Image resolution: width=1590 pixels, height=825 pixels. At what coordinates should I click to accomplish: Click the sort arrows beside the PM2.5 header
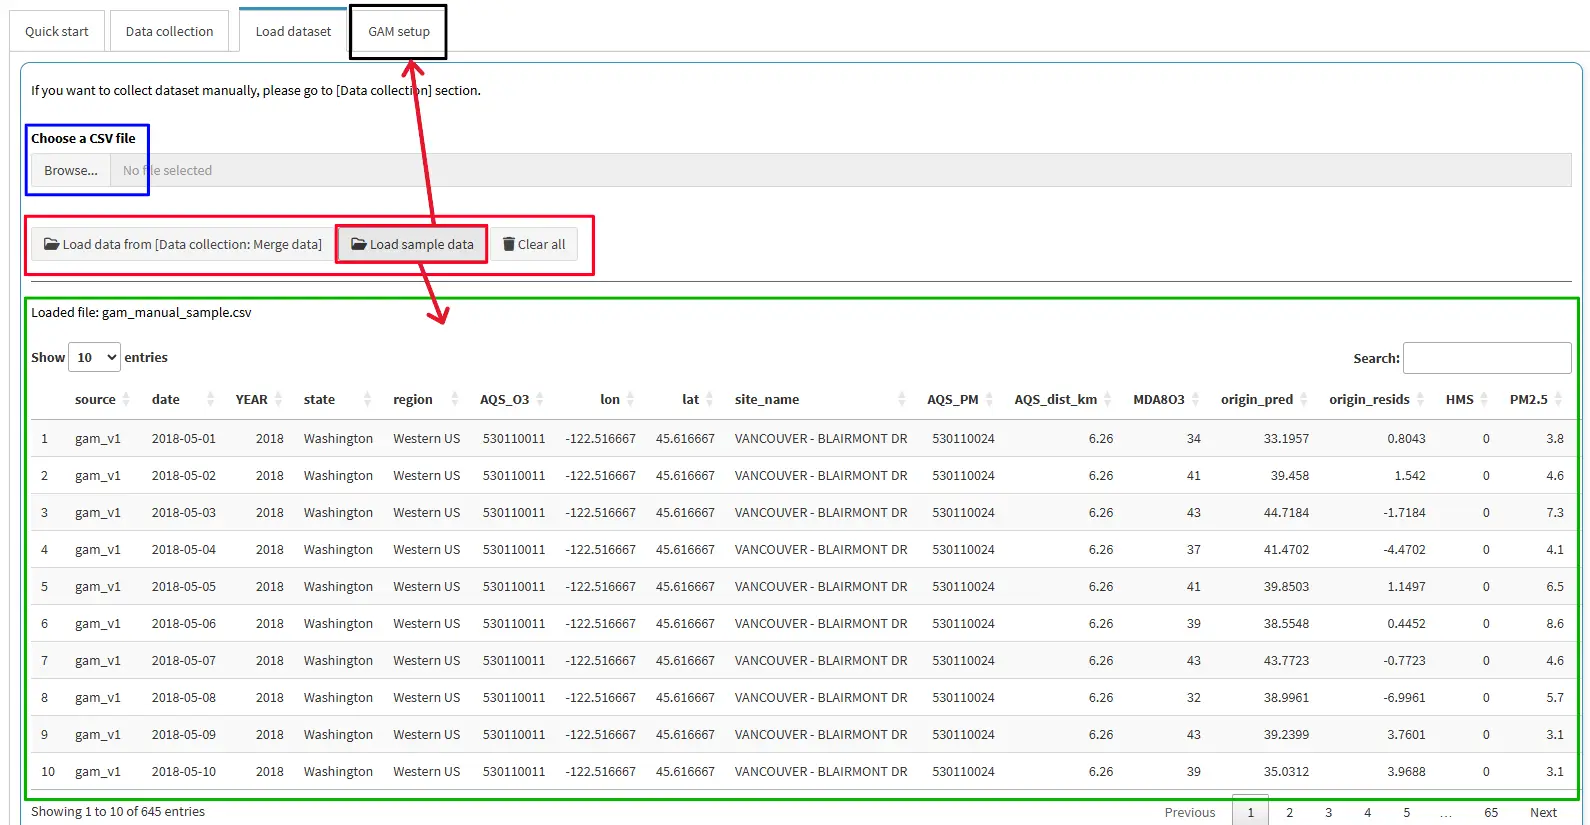tap(1558, 399)
